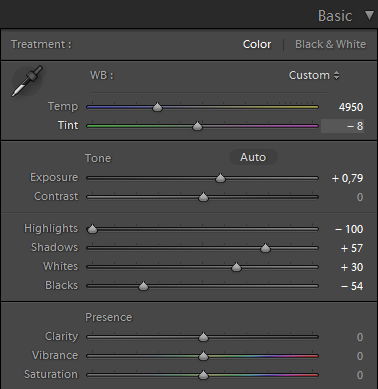Click the Contrast value field

pyautogui.click(x=360, y=197)
